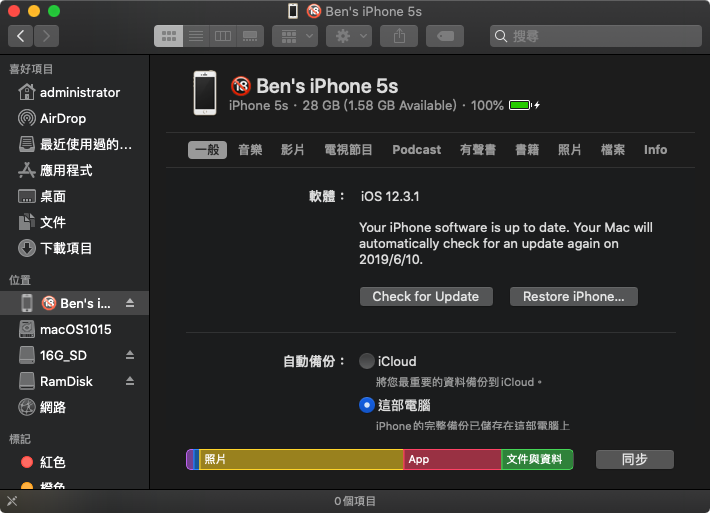This screenshot has height=513, width=710.
Task: Switch to gallery view
Action: pos(250,36)
